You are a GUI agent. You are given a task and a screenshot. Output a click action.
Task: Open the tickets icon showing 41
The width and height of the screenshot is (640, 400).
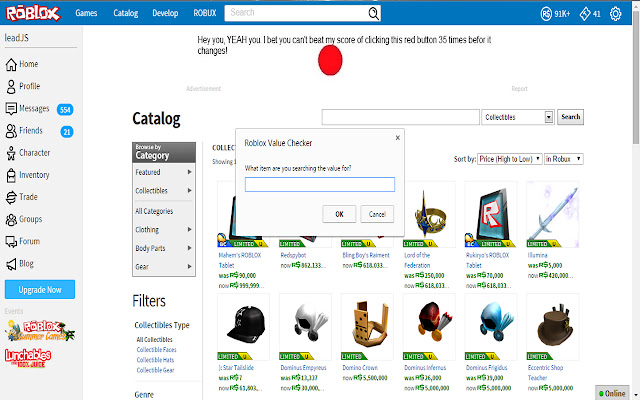pyautogui.click(x=585, y=14)
